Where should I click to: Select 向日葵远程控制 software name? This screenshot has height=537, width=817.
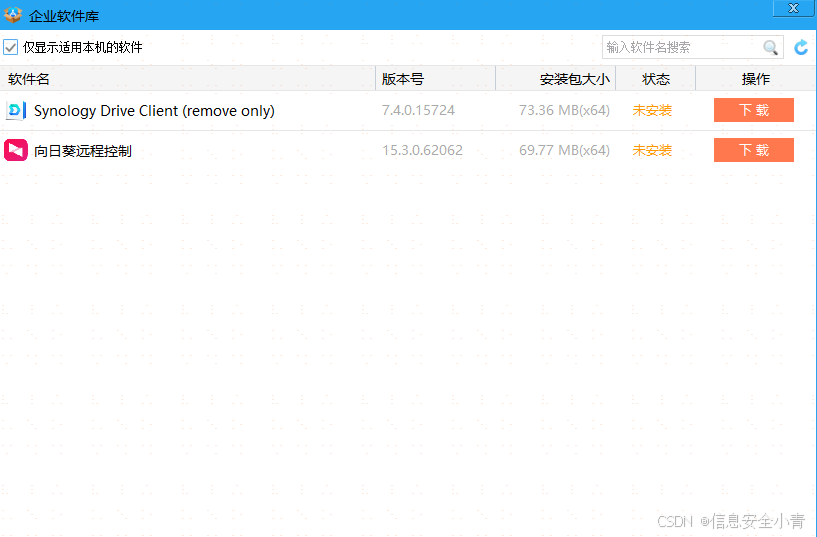click(83, 151)
